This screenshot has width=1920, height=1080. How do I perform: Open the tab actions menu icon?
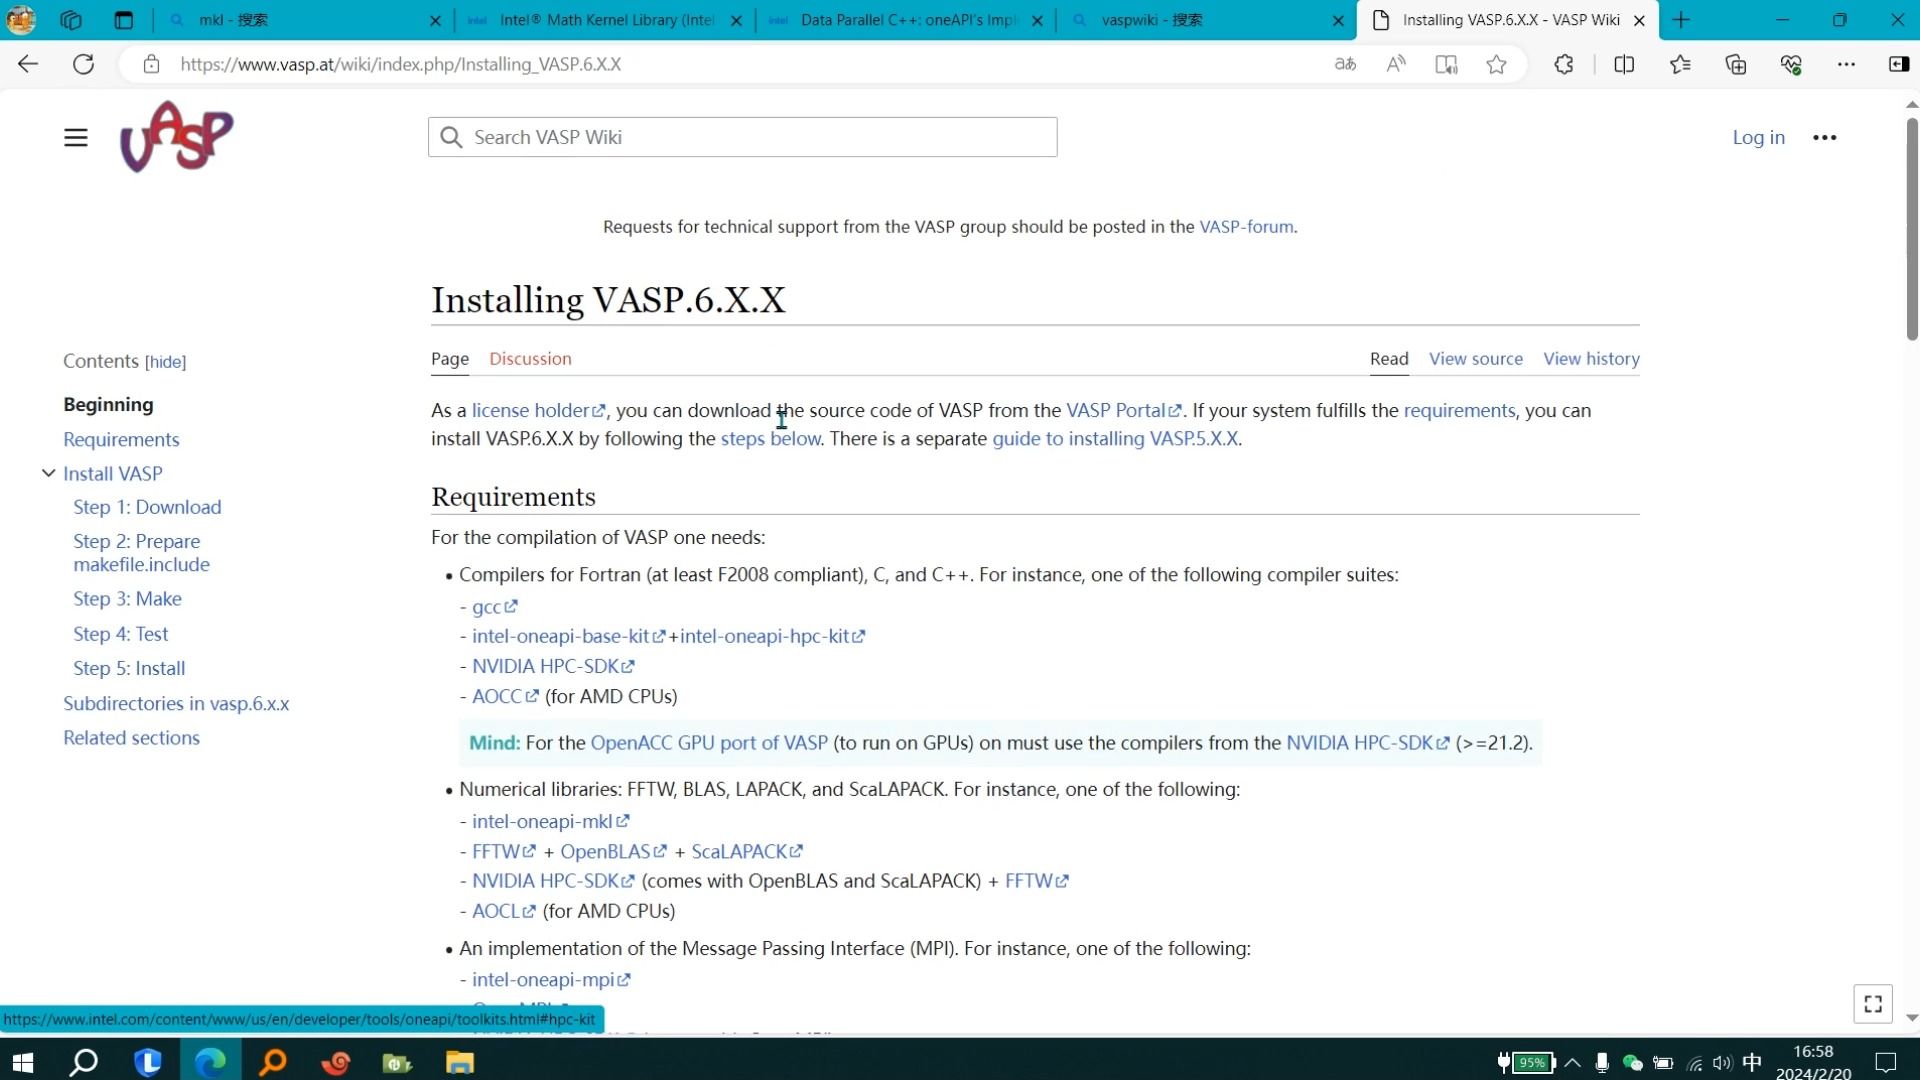click(x=123, y=20)
